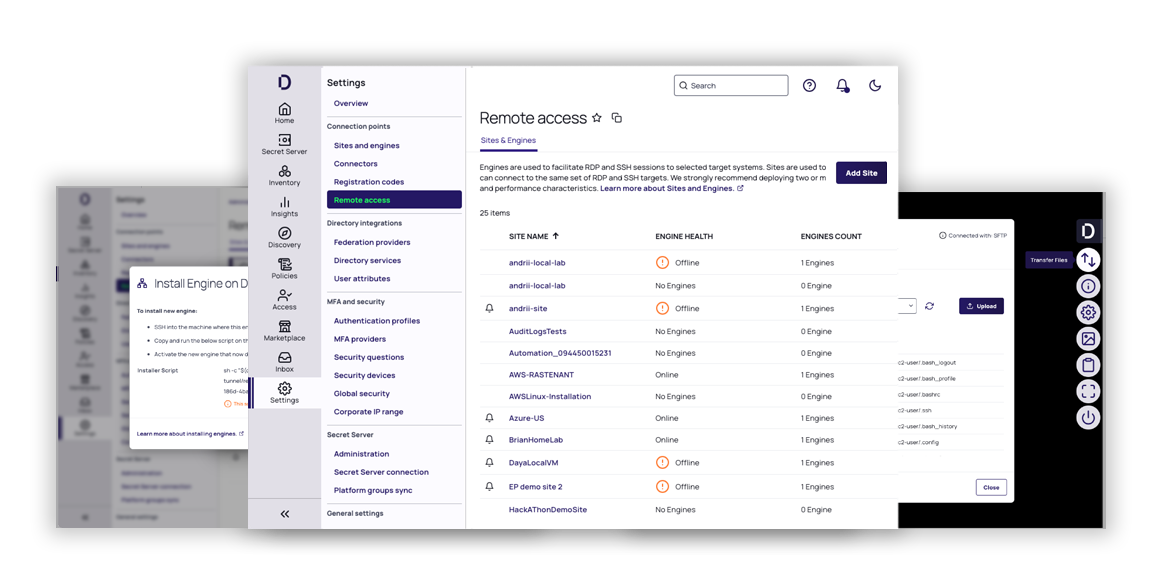Open the HackAThonDemoSite site link
The image size is (1149, 573).
point(547,509)
